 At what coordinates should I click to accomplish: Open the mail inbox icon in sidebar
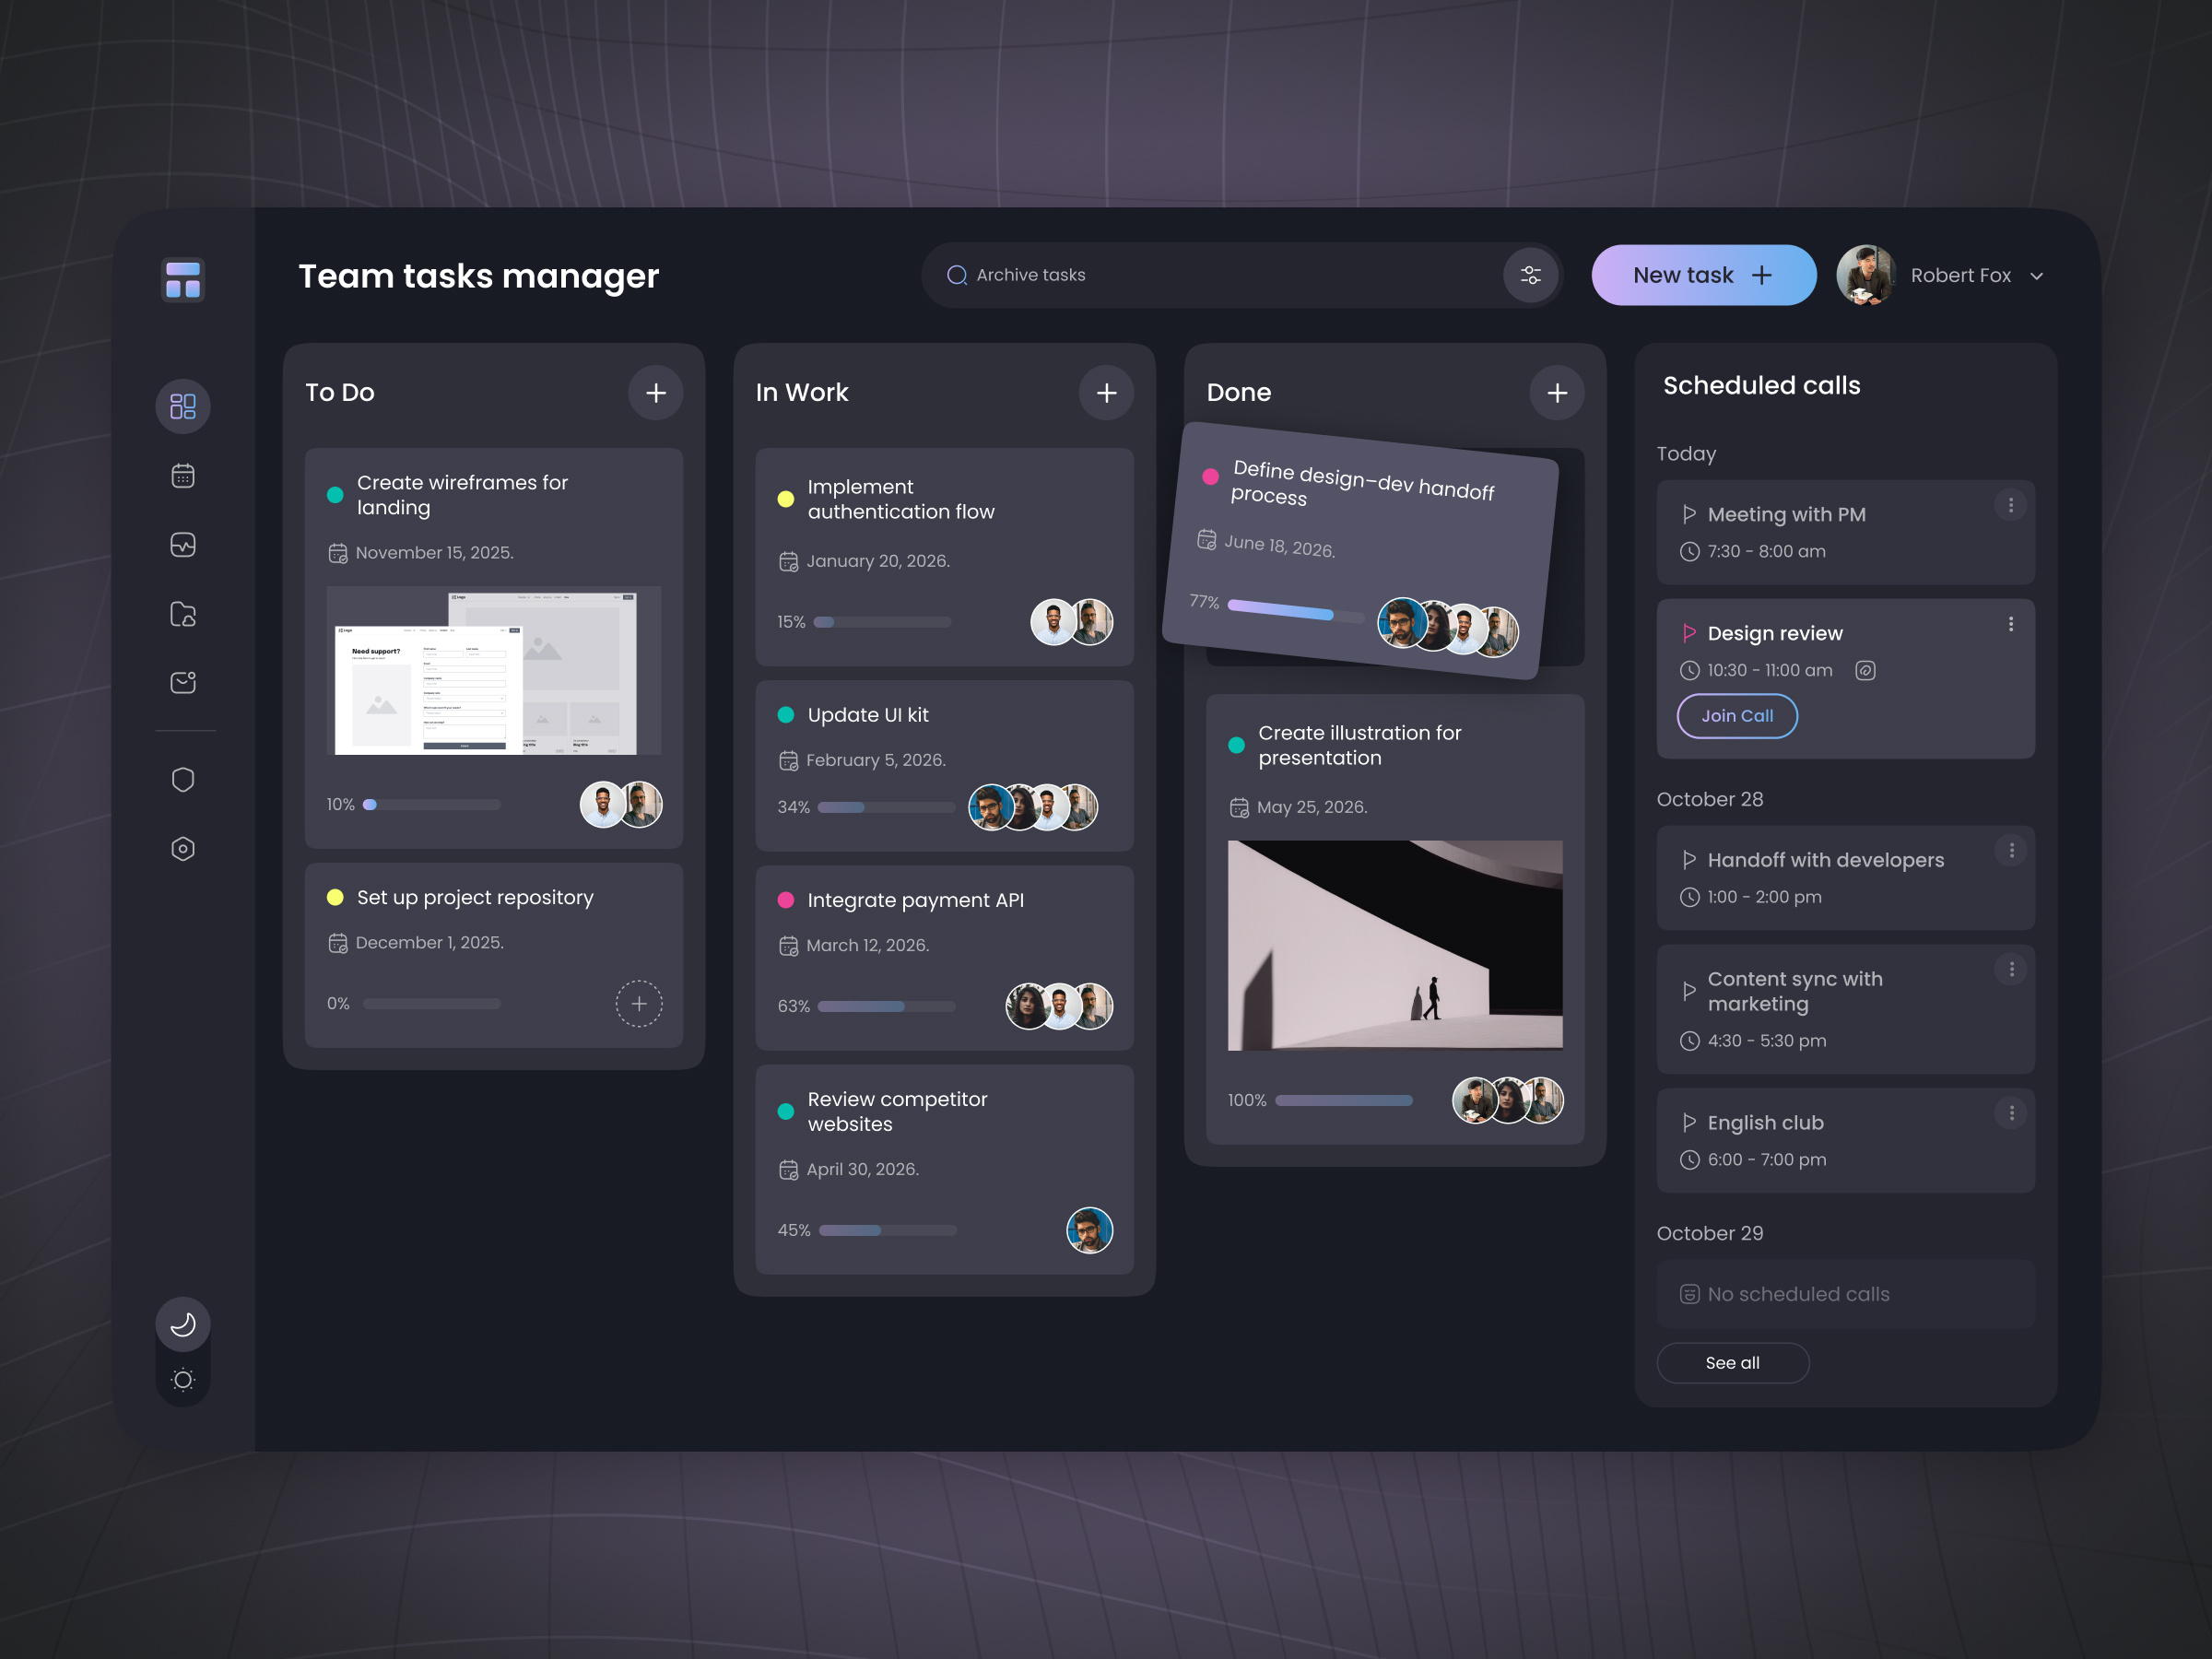coord(183,682)
